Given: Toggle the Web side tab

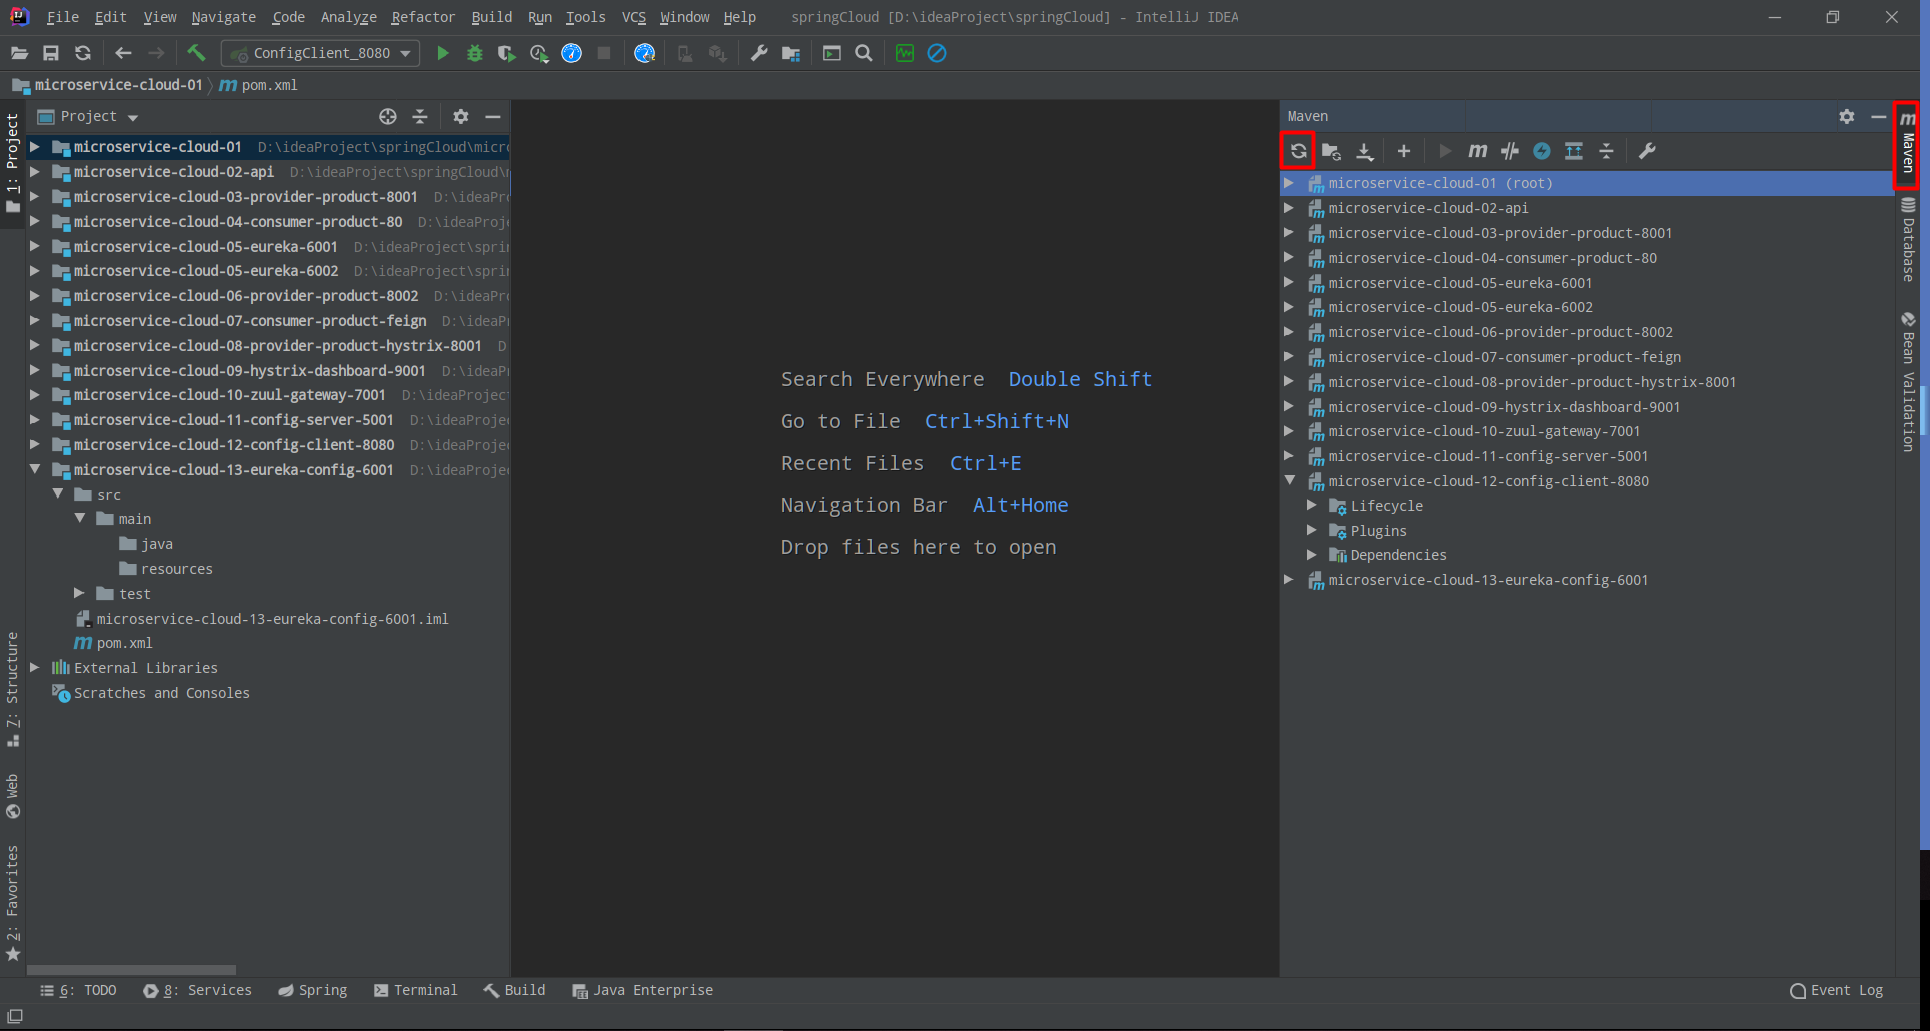Looking at the screenshot, I should coord(12,796).
